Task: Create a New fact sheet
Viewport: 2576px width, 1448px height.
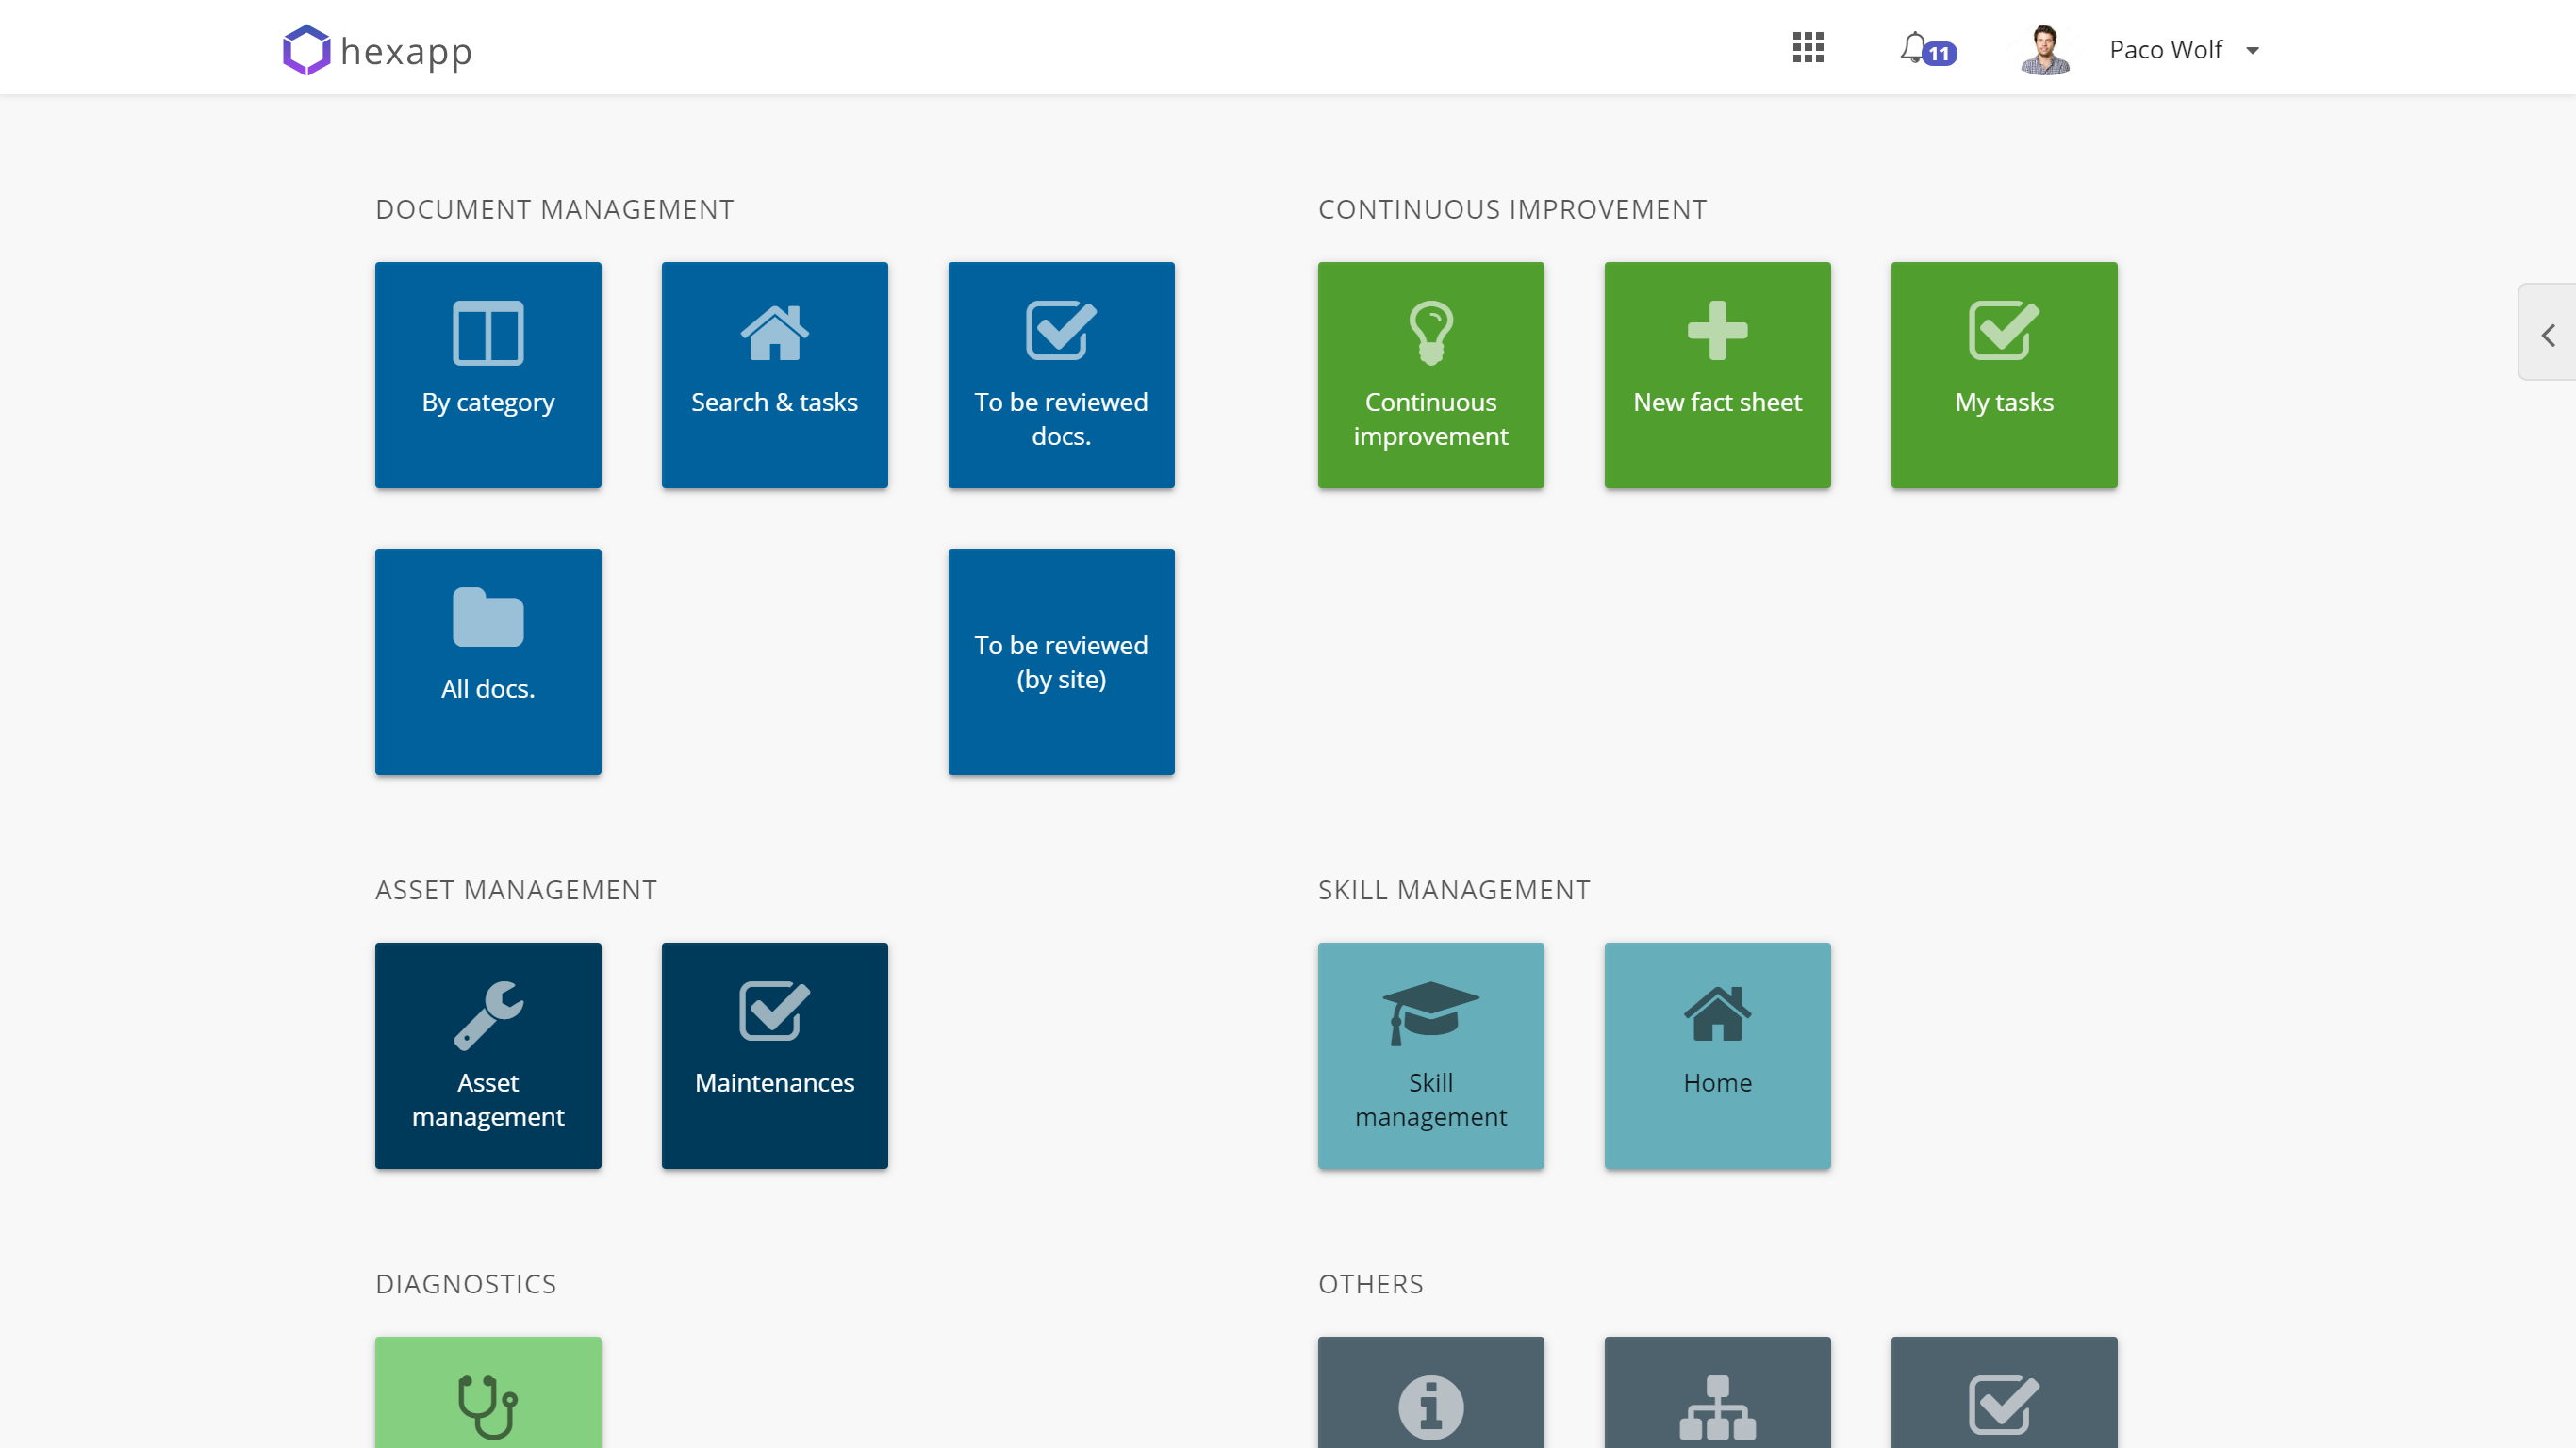Action: pos(1718,375)
